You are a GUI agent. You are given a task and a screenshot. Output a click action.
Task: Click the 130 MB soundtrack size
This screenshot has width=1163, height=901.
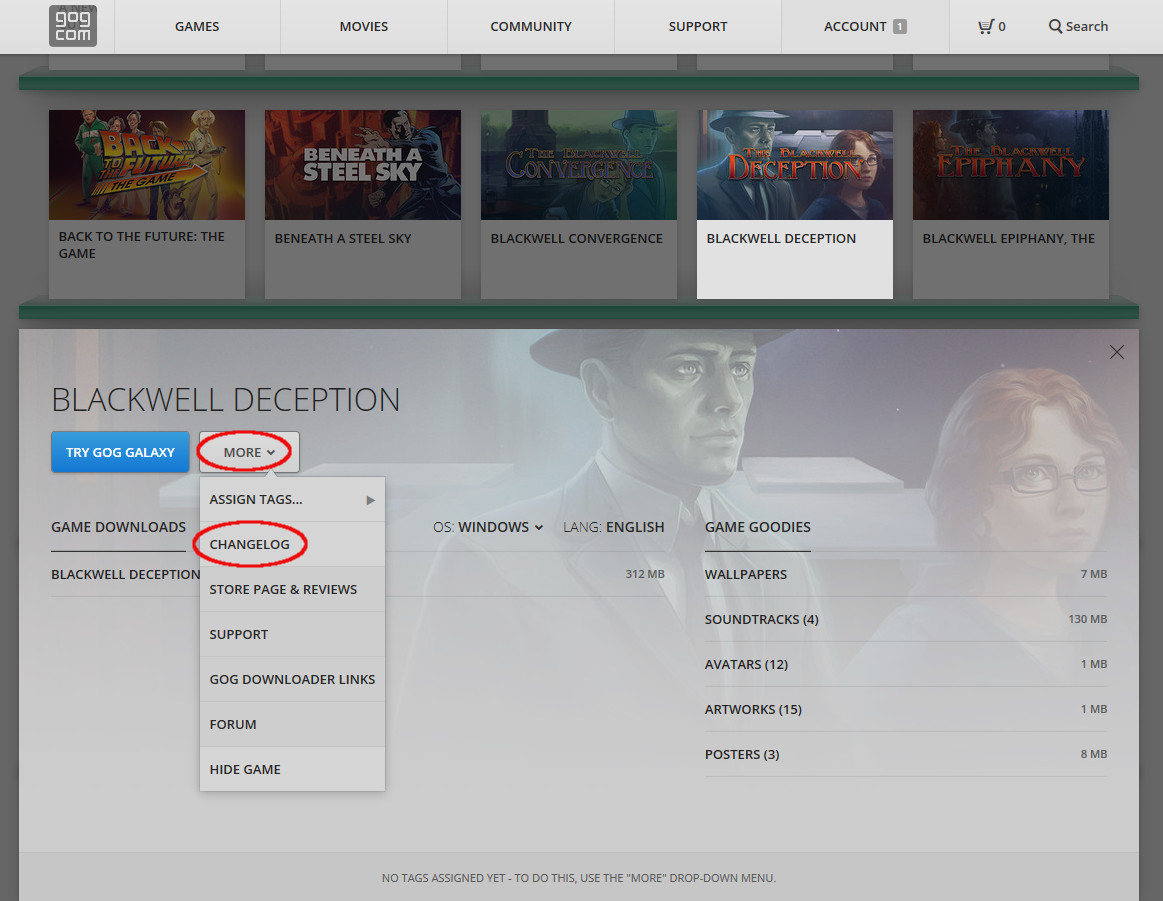coord(1087,619)
